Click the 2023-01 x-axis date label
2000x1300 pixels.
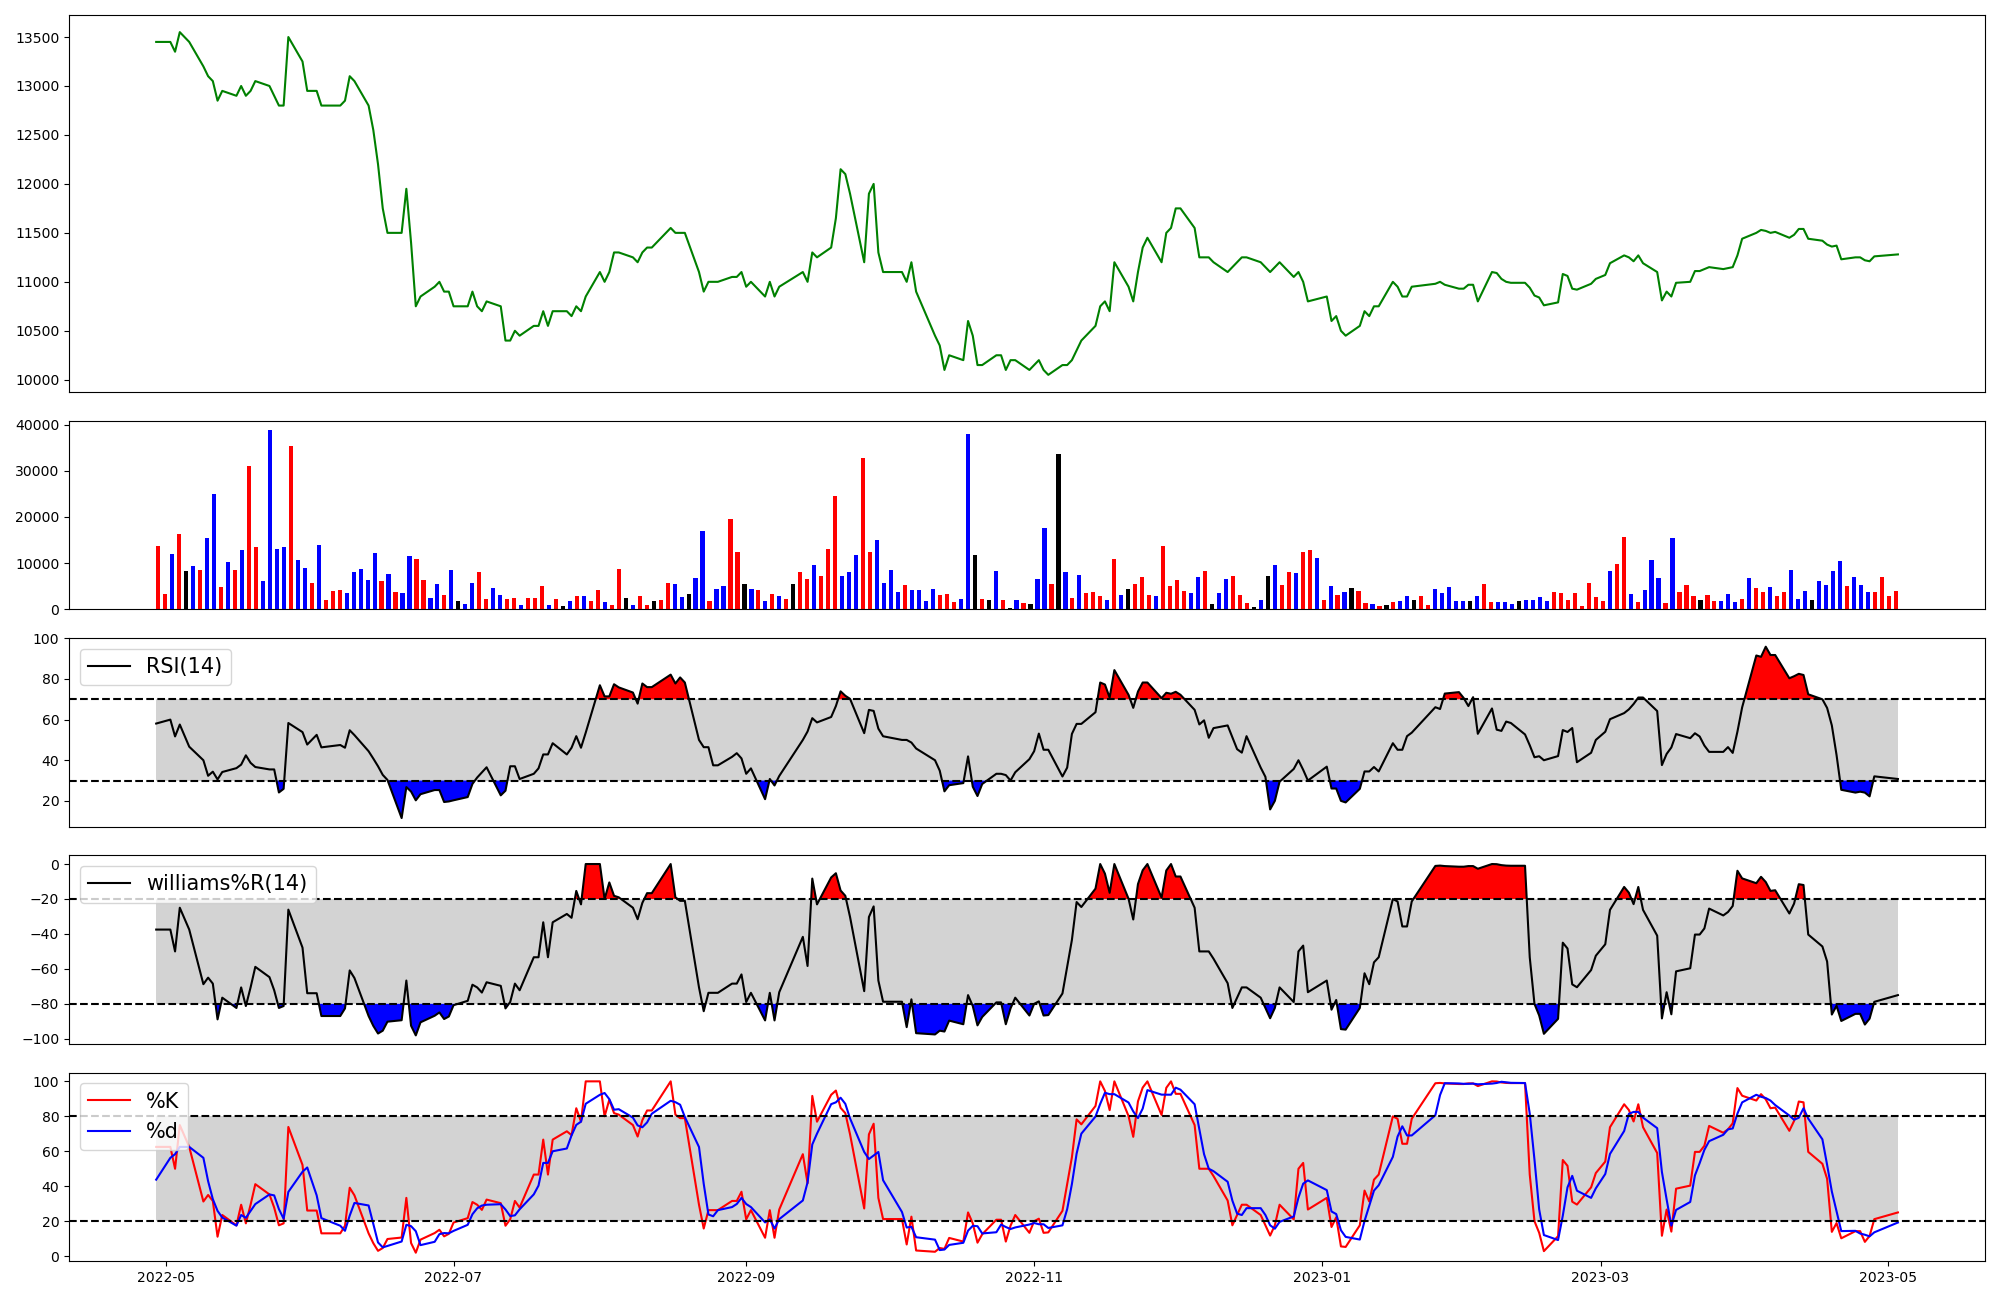[1323, 1277]
